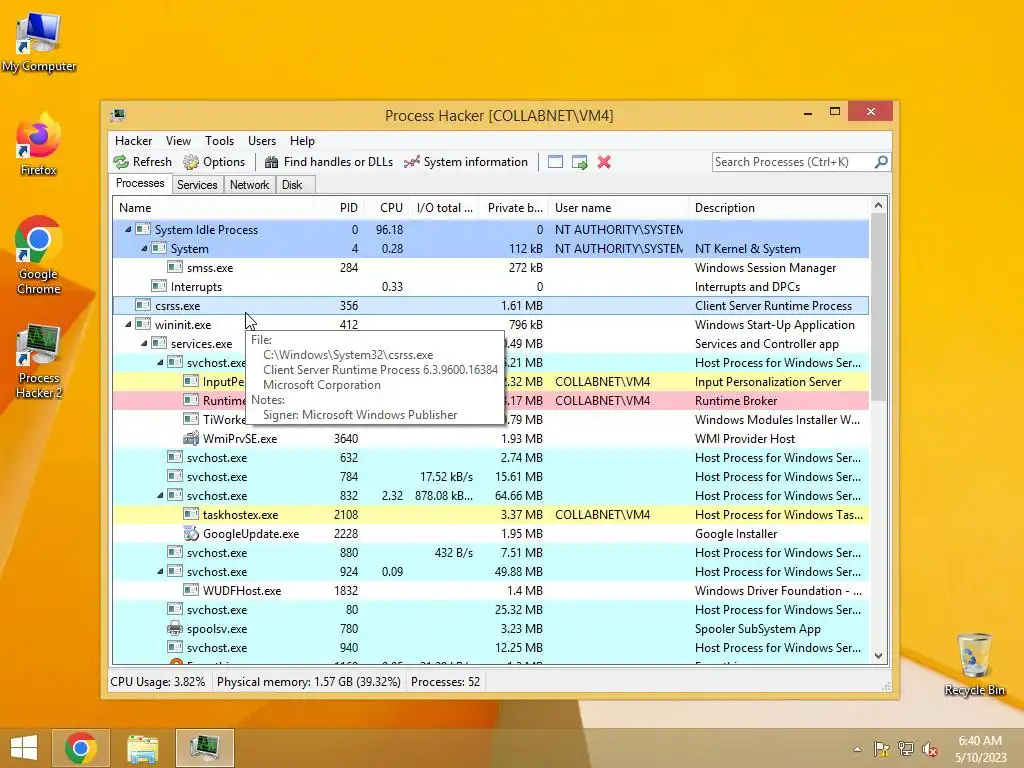Click WmiPrvSE.exe process icon
This screenshot has width=1024, height=768.
[x=191, y=438]
